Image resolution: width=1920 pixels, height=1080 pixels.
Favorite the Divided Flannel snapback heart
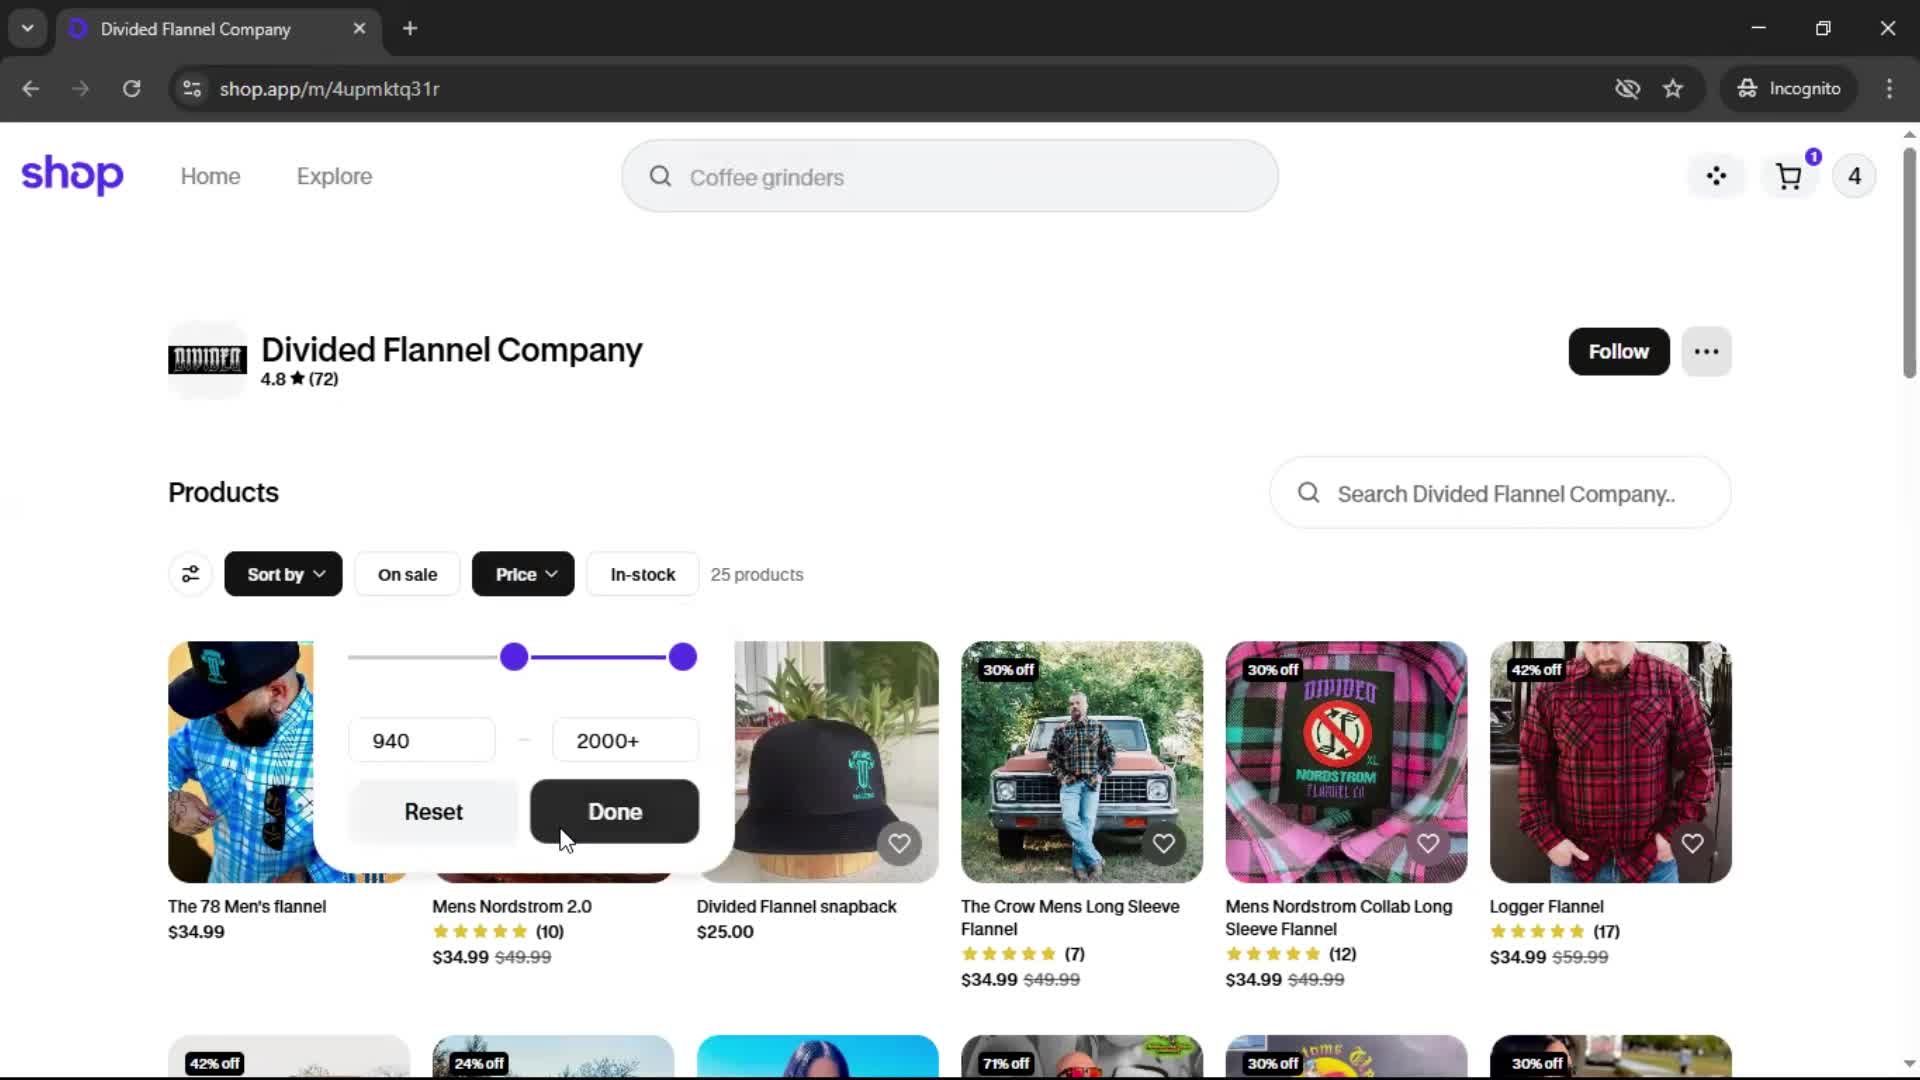[899, 844]
